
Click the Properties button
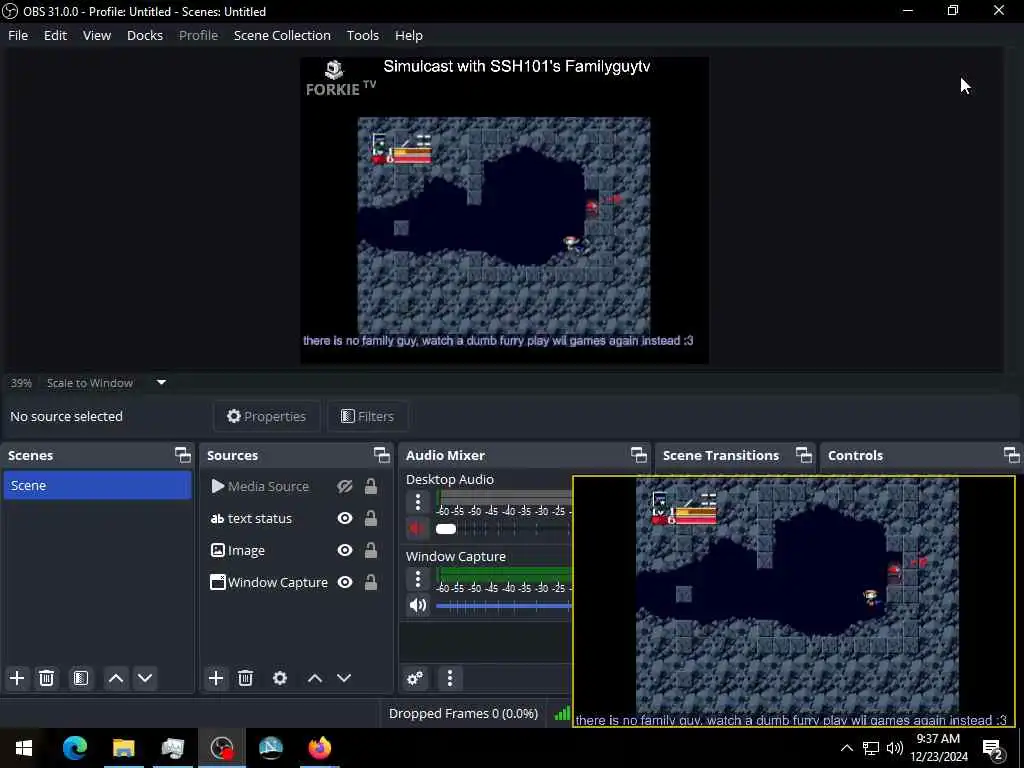point(266,416)
